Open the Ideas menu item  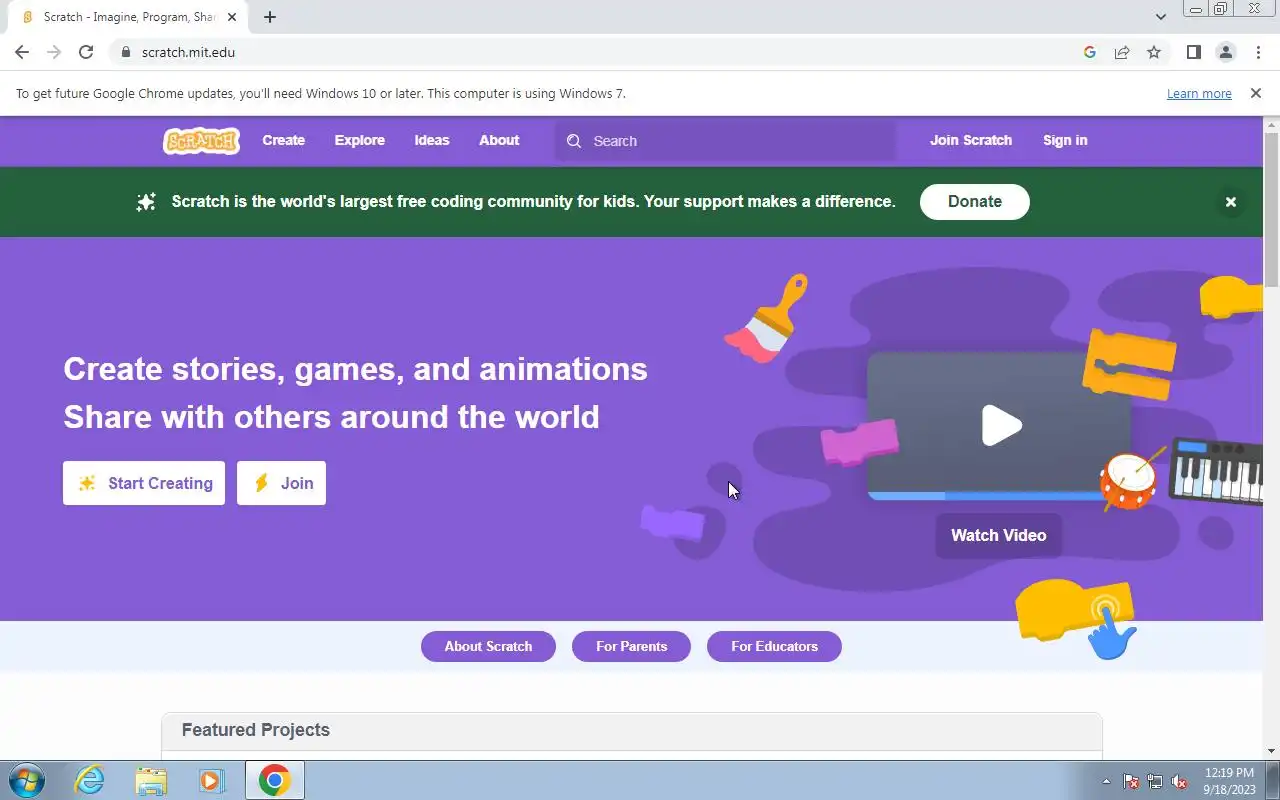tap(432, 141)
